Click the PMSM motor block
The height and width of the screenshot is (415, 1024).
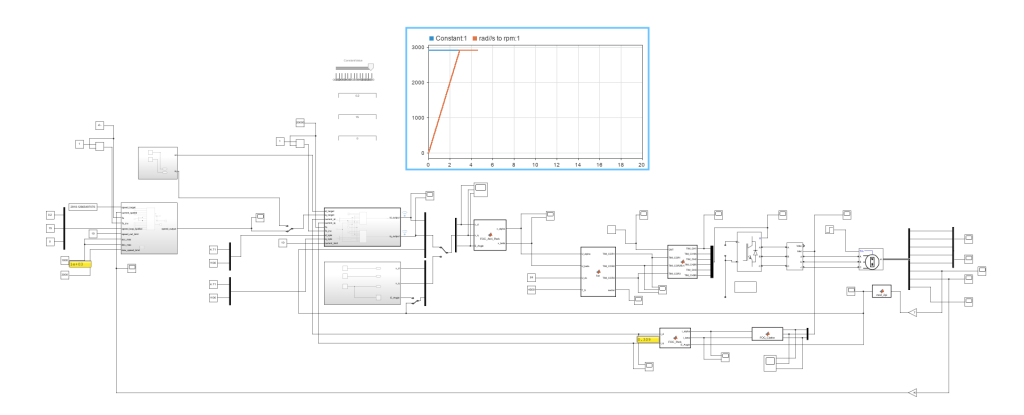point(871,261)
